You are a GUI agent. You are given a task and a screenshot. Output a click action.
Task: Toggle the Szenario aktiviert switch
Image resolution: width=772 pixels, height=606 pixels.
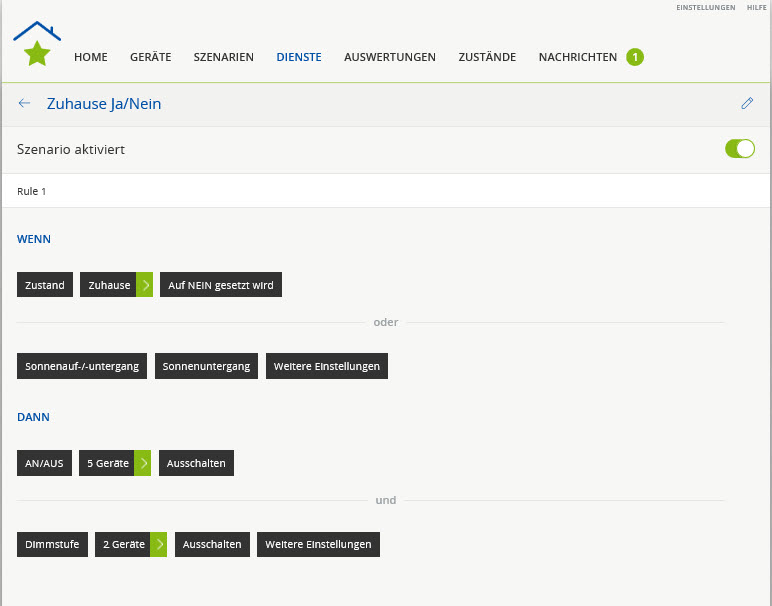click(x=739, y=149)
